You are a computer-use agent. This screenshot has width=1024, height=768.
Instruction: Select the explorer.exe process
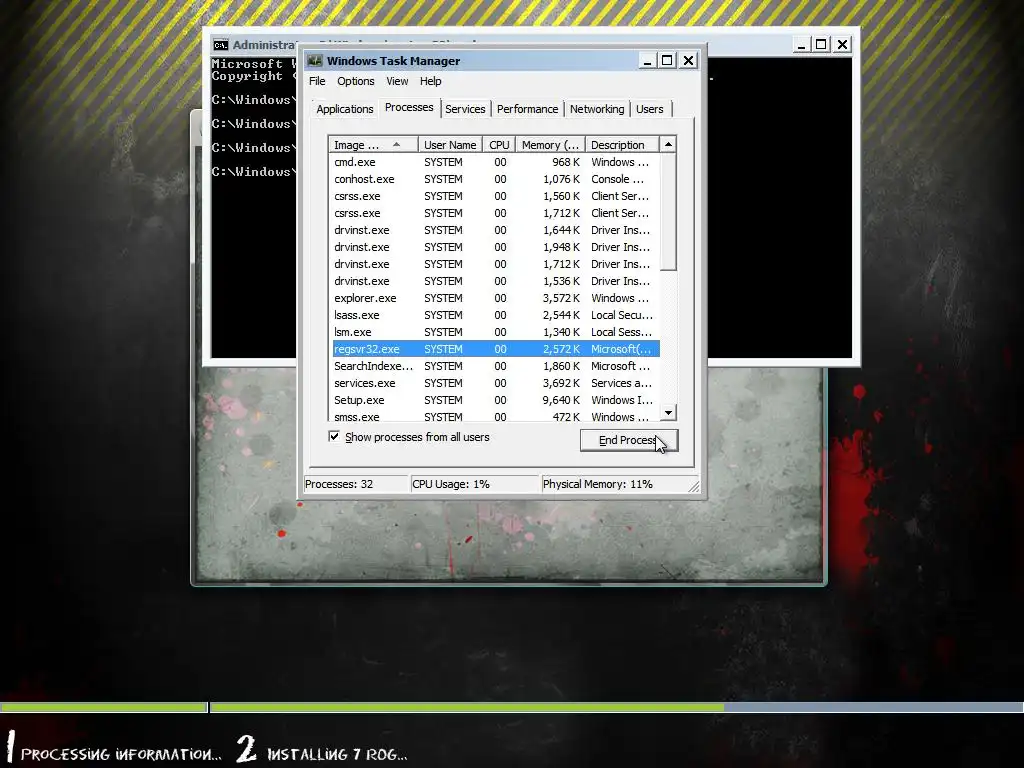[494, 298]
